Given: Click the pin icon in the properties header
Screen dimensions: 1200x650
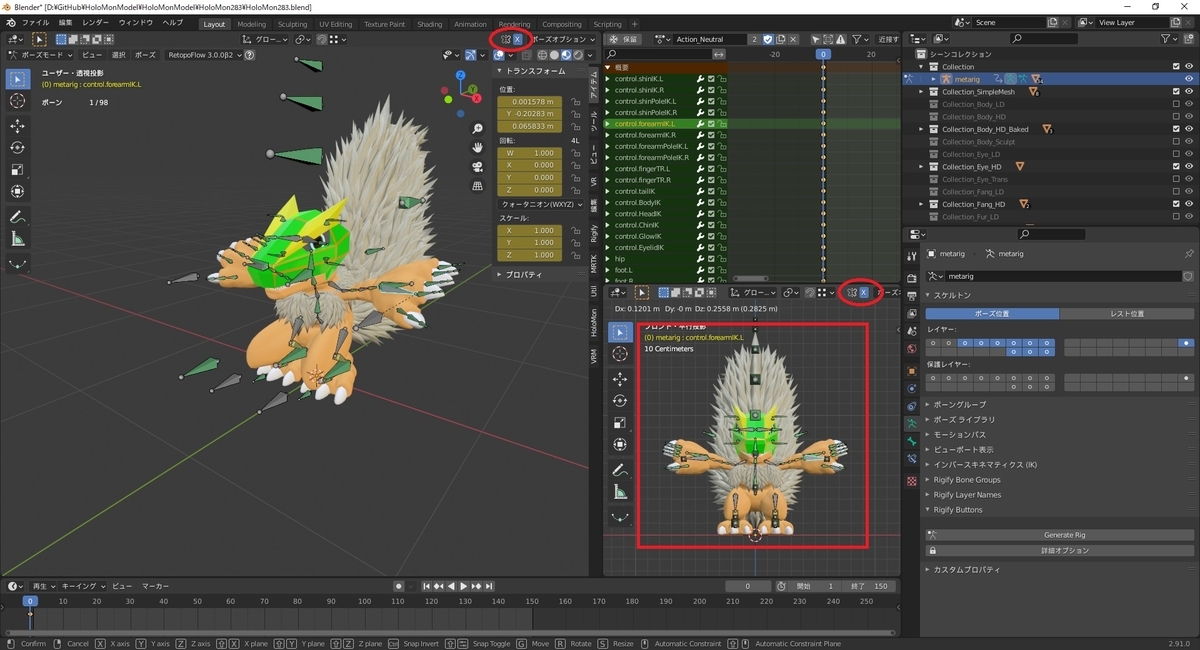Looking at the screenshot, I should [1188, 254].
